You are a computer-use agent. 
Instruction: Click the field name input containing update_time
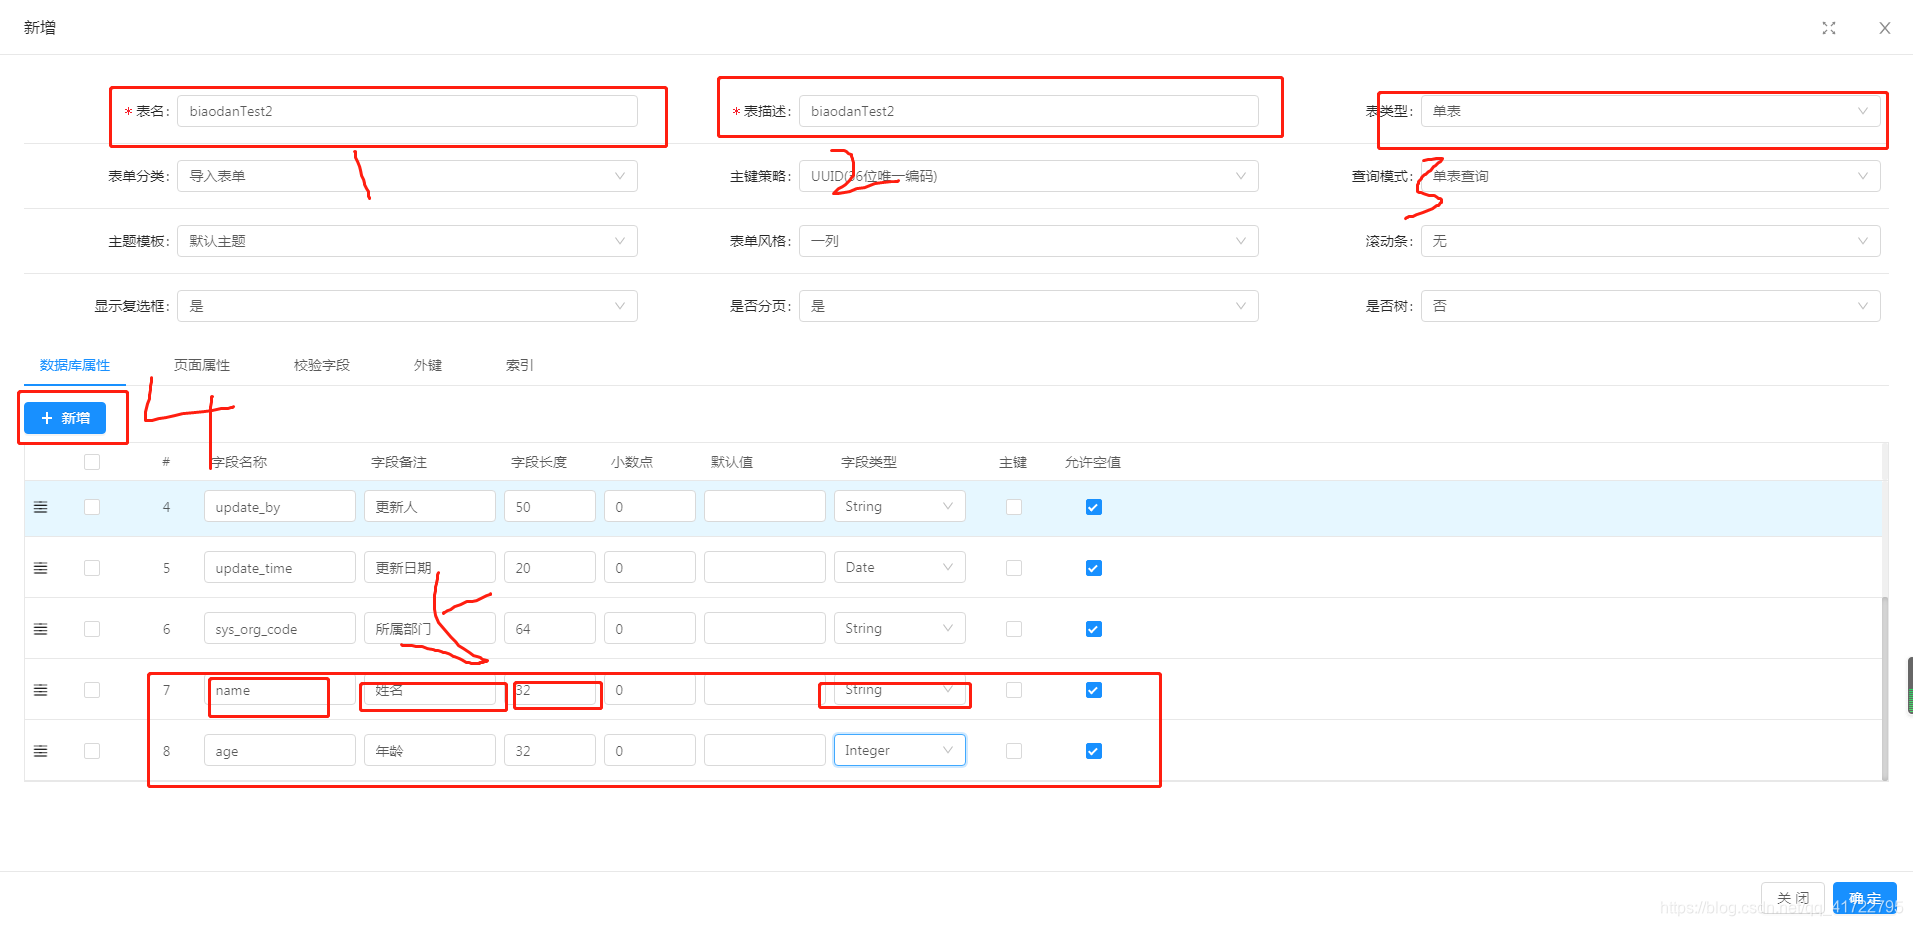[279, 568]
